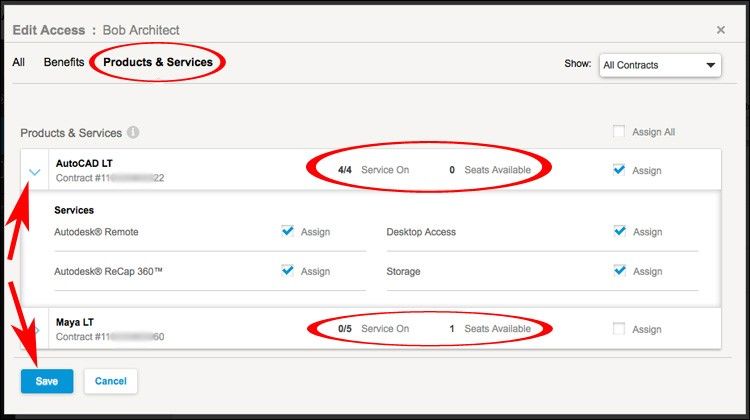750x420 pixels.
Task: Click the AutoCAD LT product name
Action: coord(84,163)
